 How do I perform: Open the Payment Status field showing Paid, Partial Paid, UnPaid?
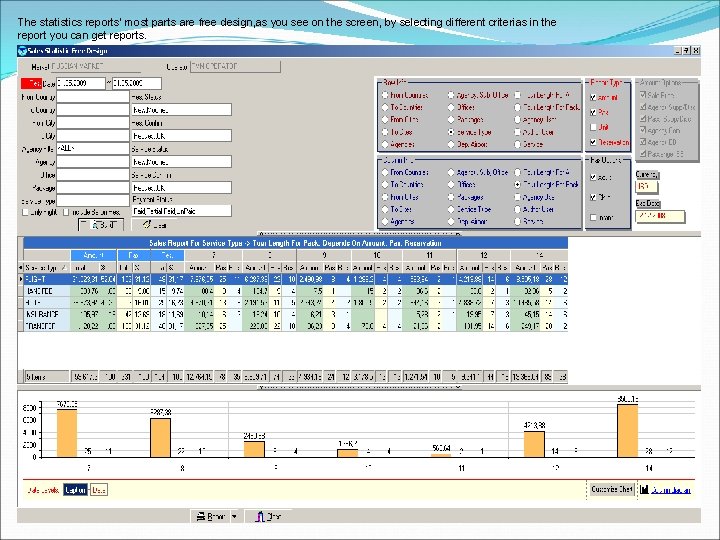(181, 211)
